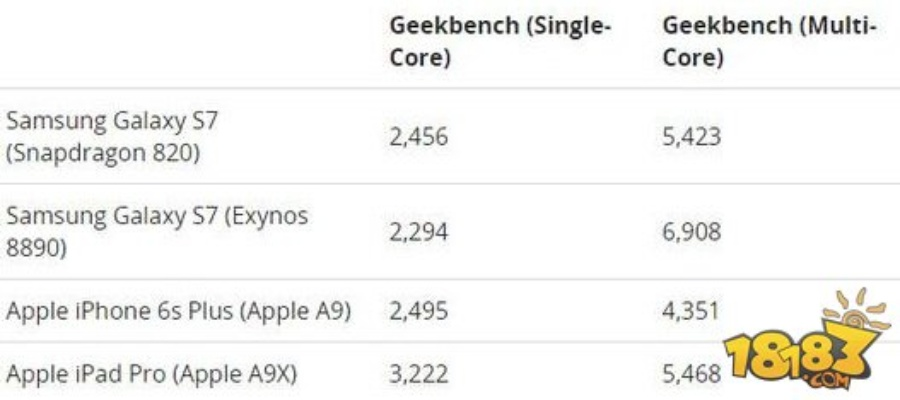Select the single-core score 2,456
900x400 pixels.
pyautogui.click(x=419, y=136)
